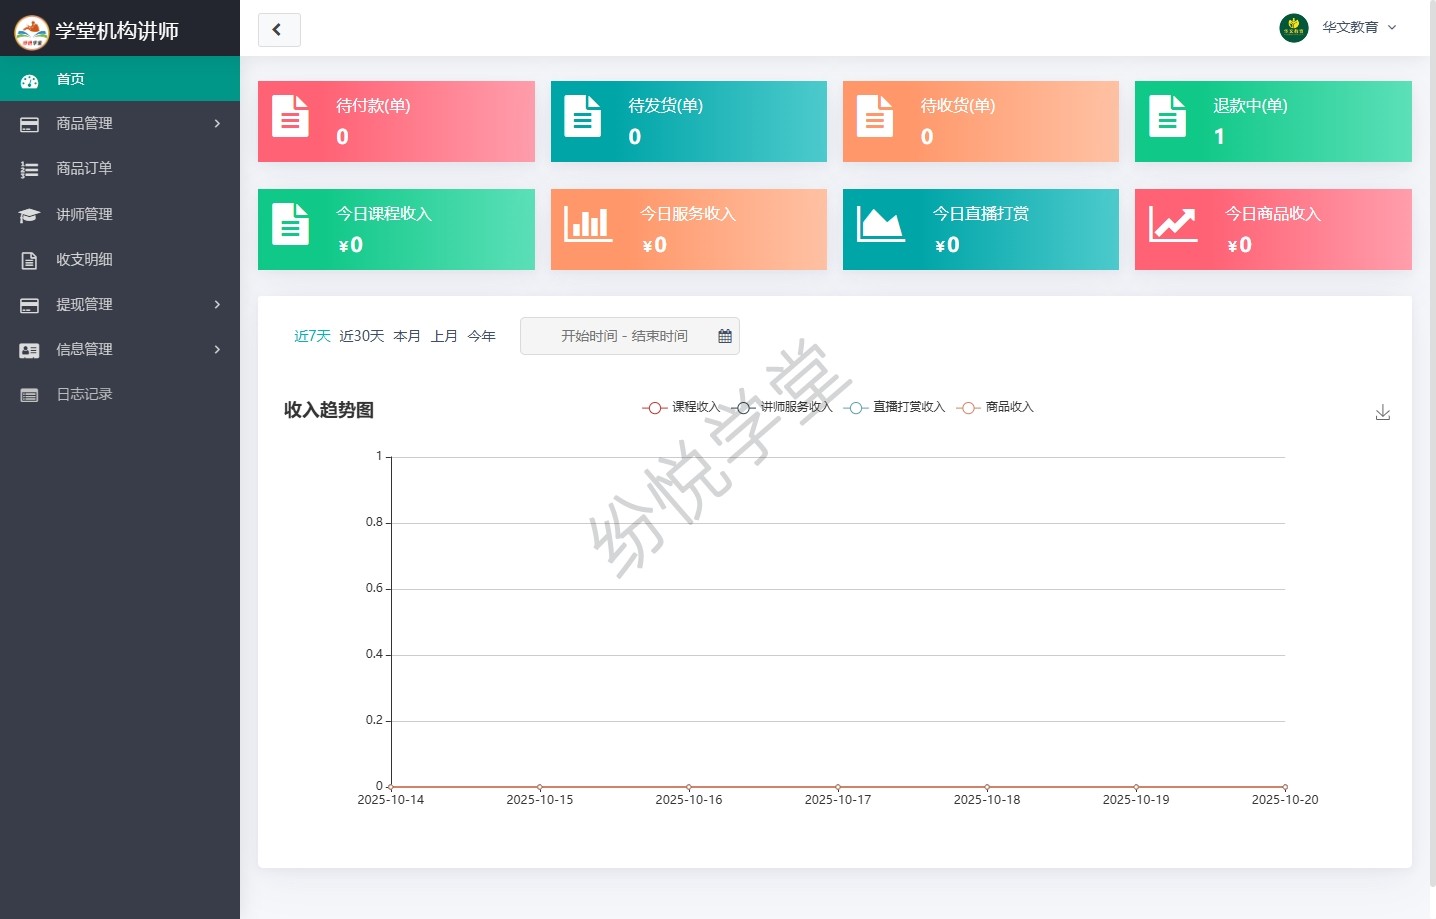Filter chart by 本月
The height and width of the screenshot is (919, 1436).
pyautogui.click(x=407, y=336)
